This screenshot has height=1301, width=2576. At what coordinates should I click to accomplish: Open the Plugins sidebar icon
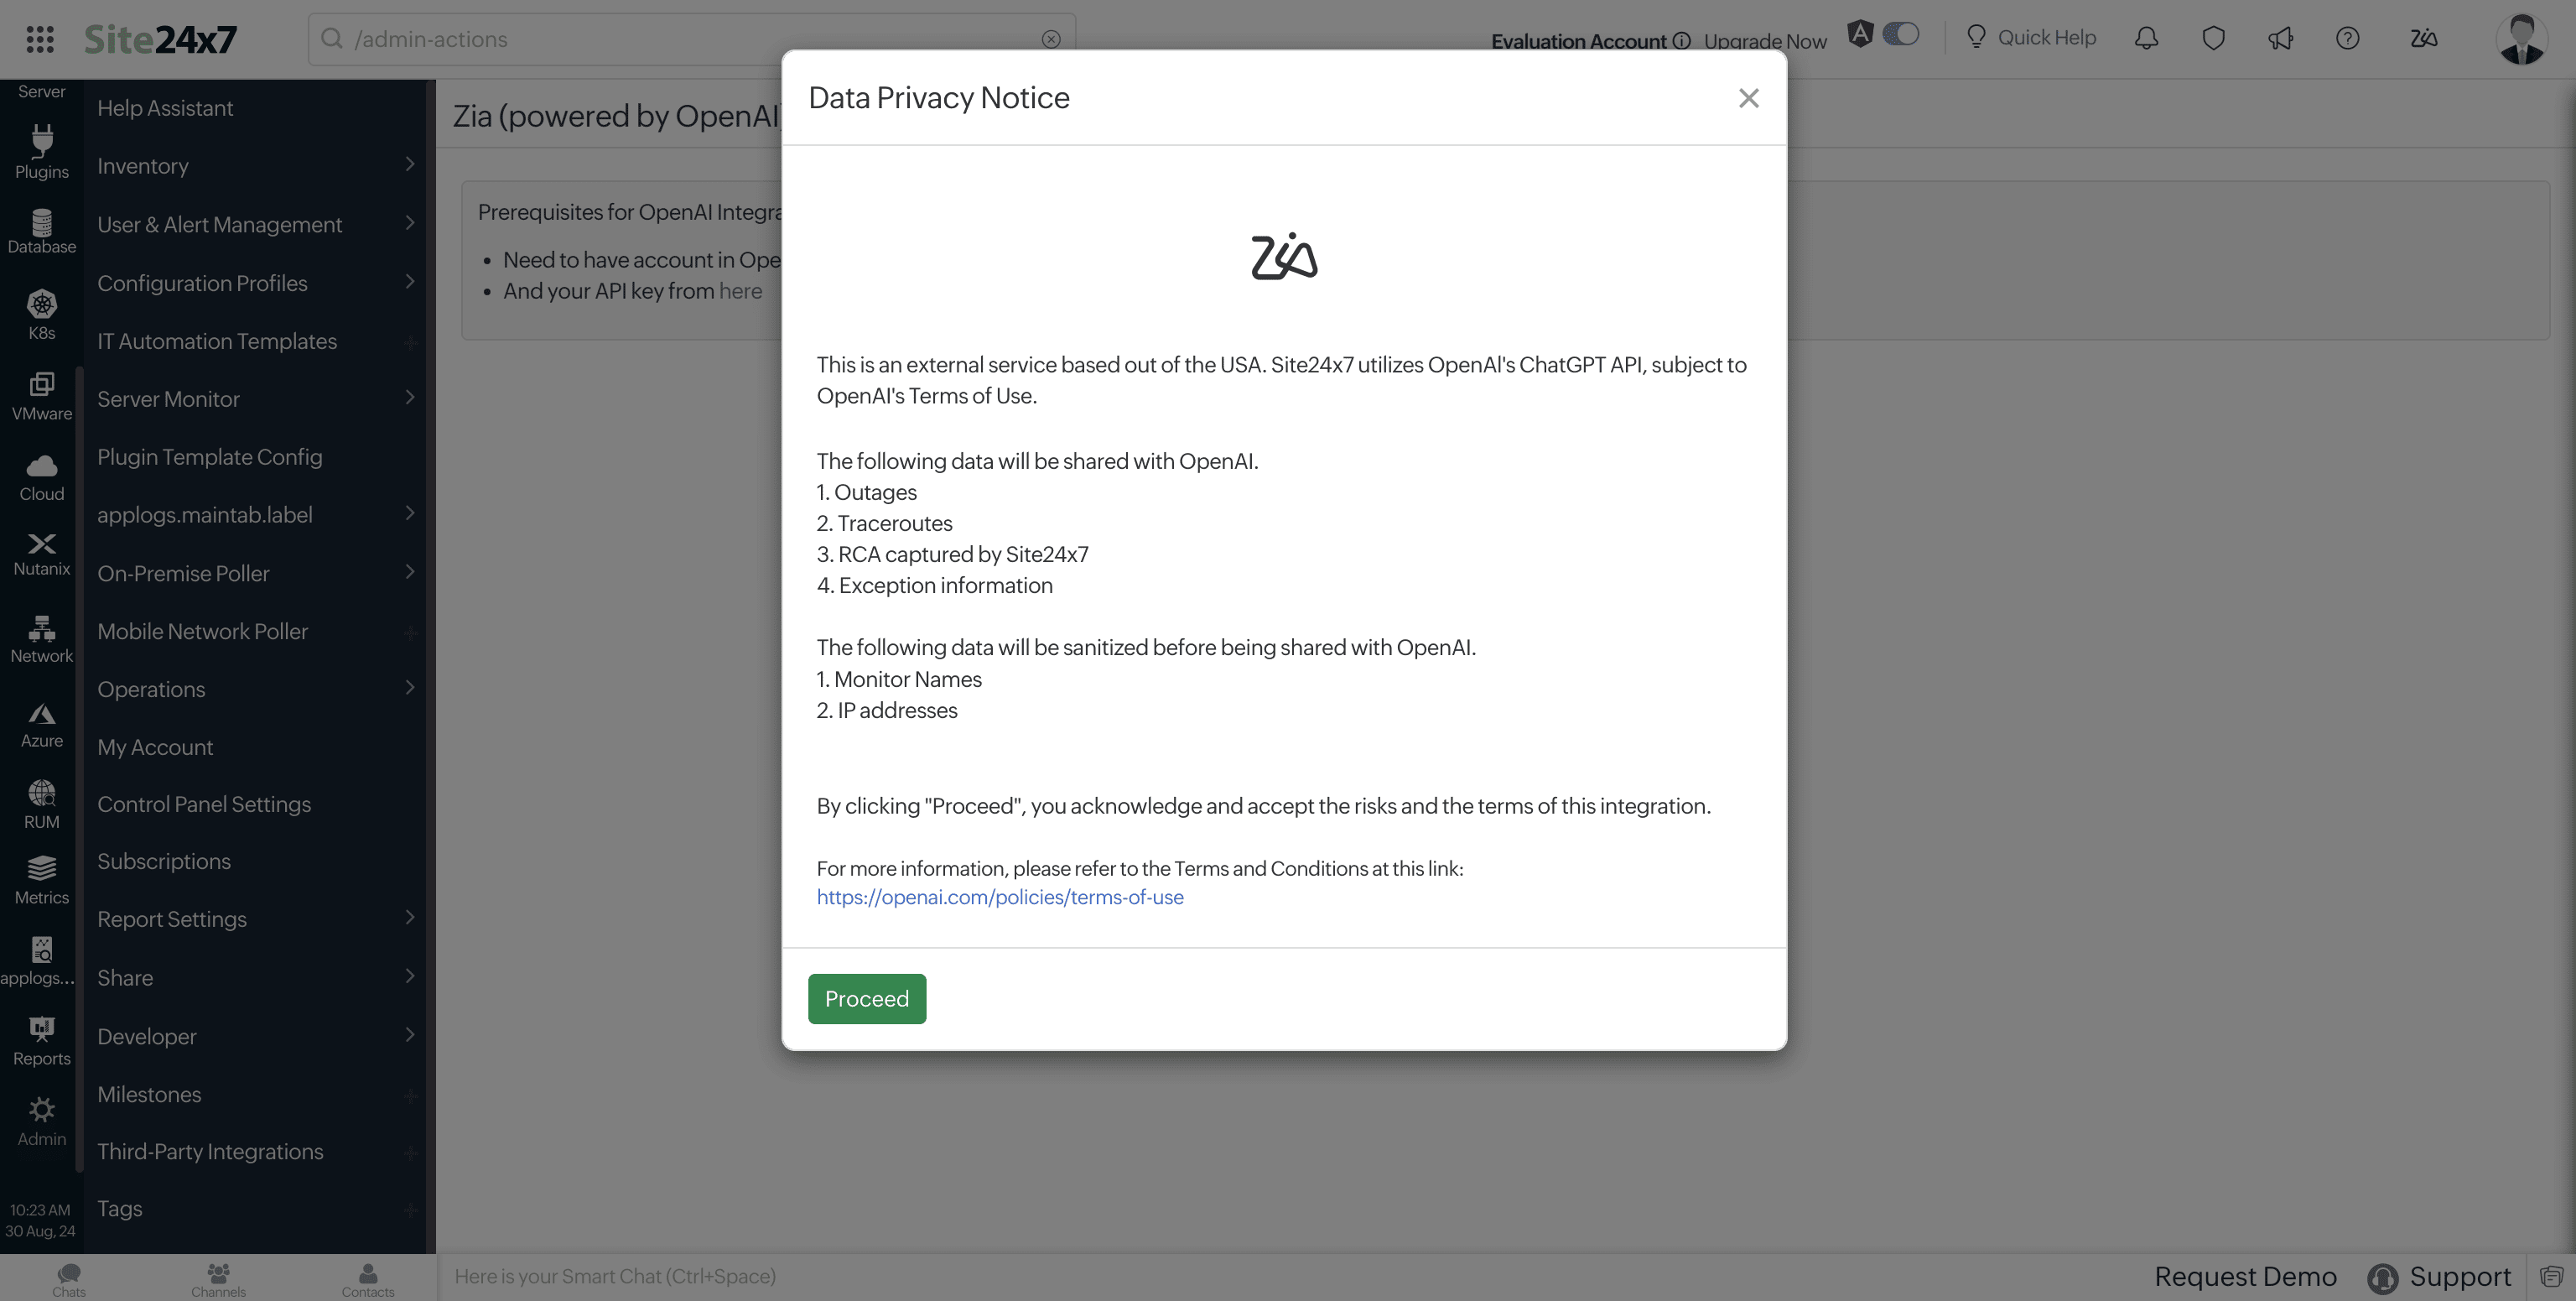click(42, 151)
